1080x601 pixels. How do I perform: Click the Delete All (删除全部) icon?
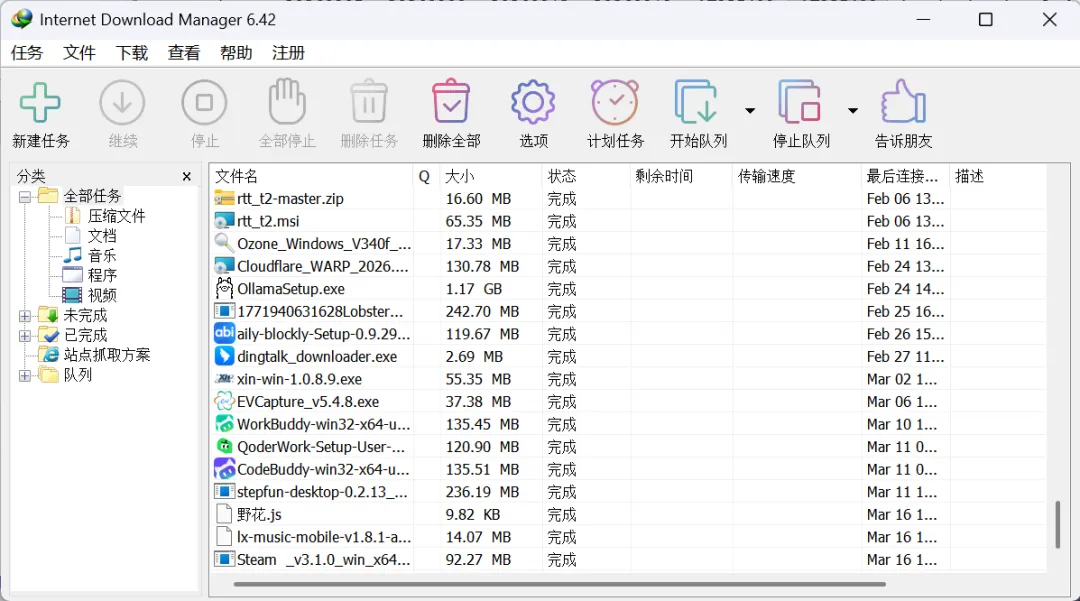[x=451, y=101]
